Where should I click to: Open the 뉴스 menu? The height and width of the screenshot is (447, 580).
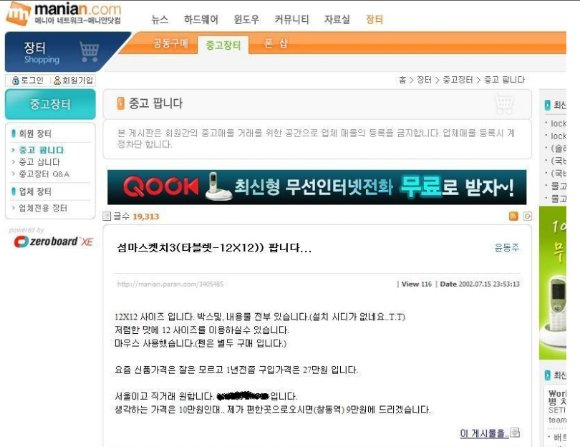(160, 19)
